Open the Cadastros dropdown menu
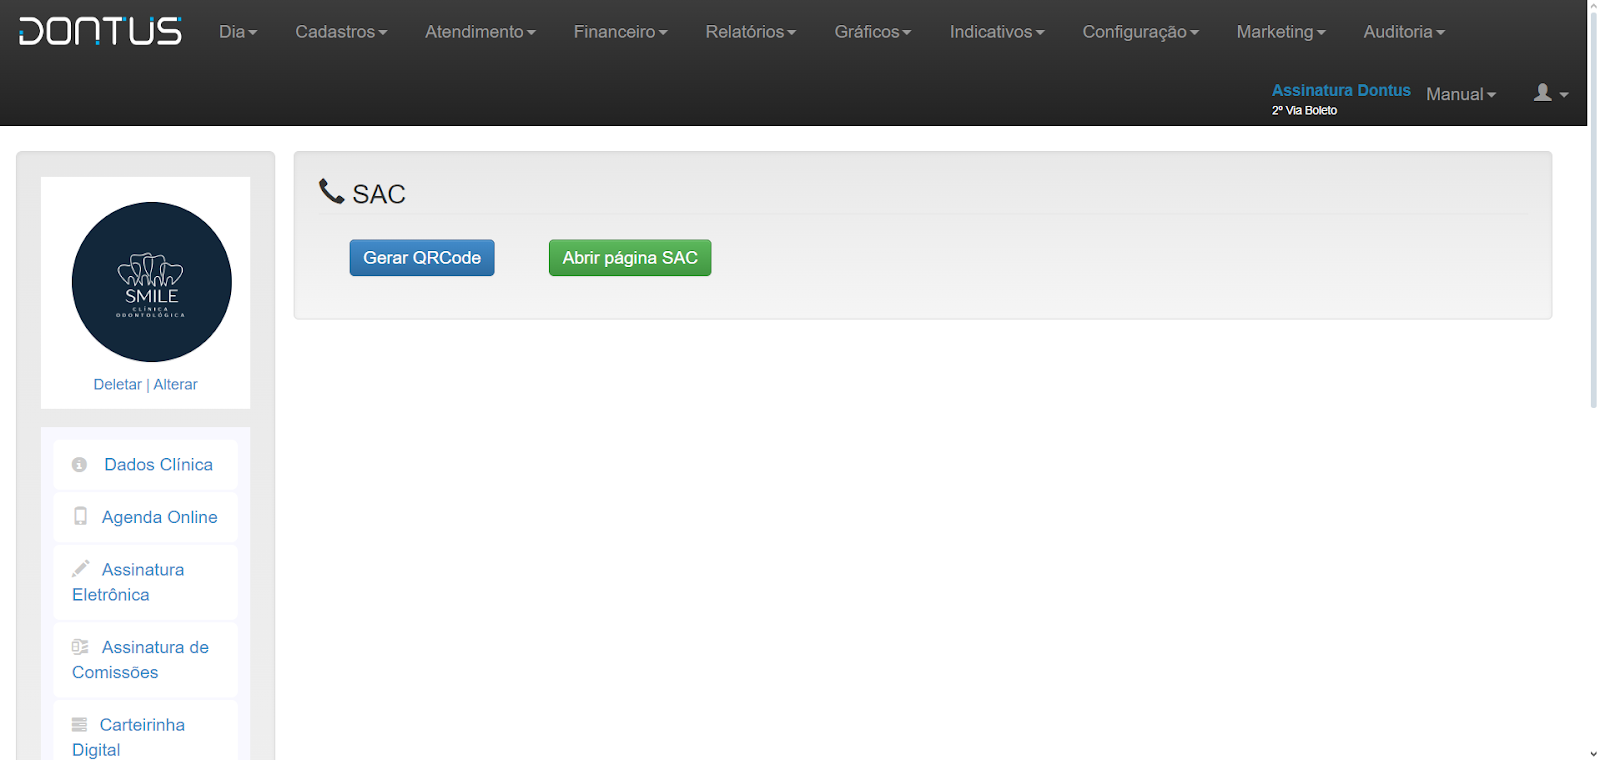Screen dimensions: 1600x760 [x=341, y=32]
